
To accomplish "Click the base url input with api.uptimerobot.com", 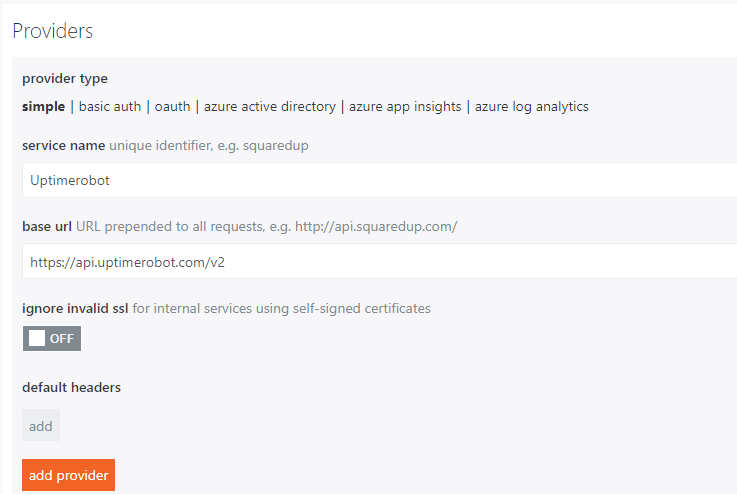I will (x=379, y=262).
